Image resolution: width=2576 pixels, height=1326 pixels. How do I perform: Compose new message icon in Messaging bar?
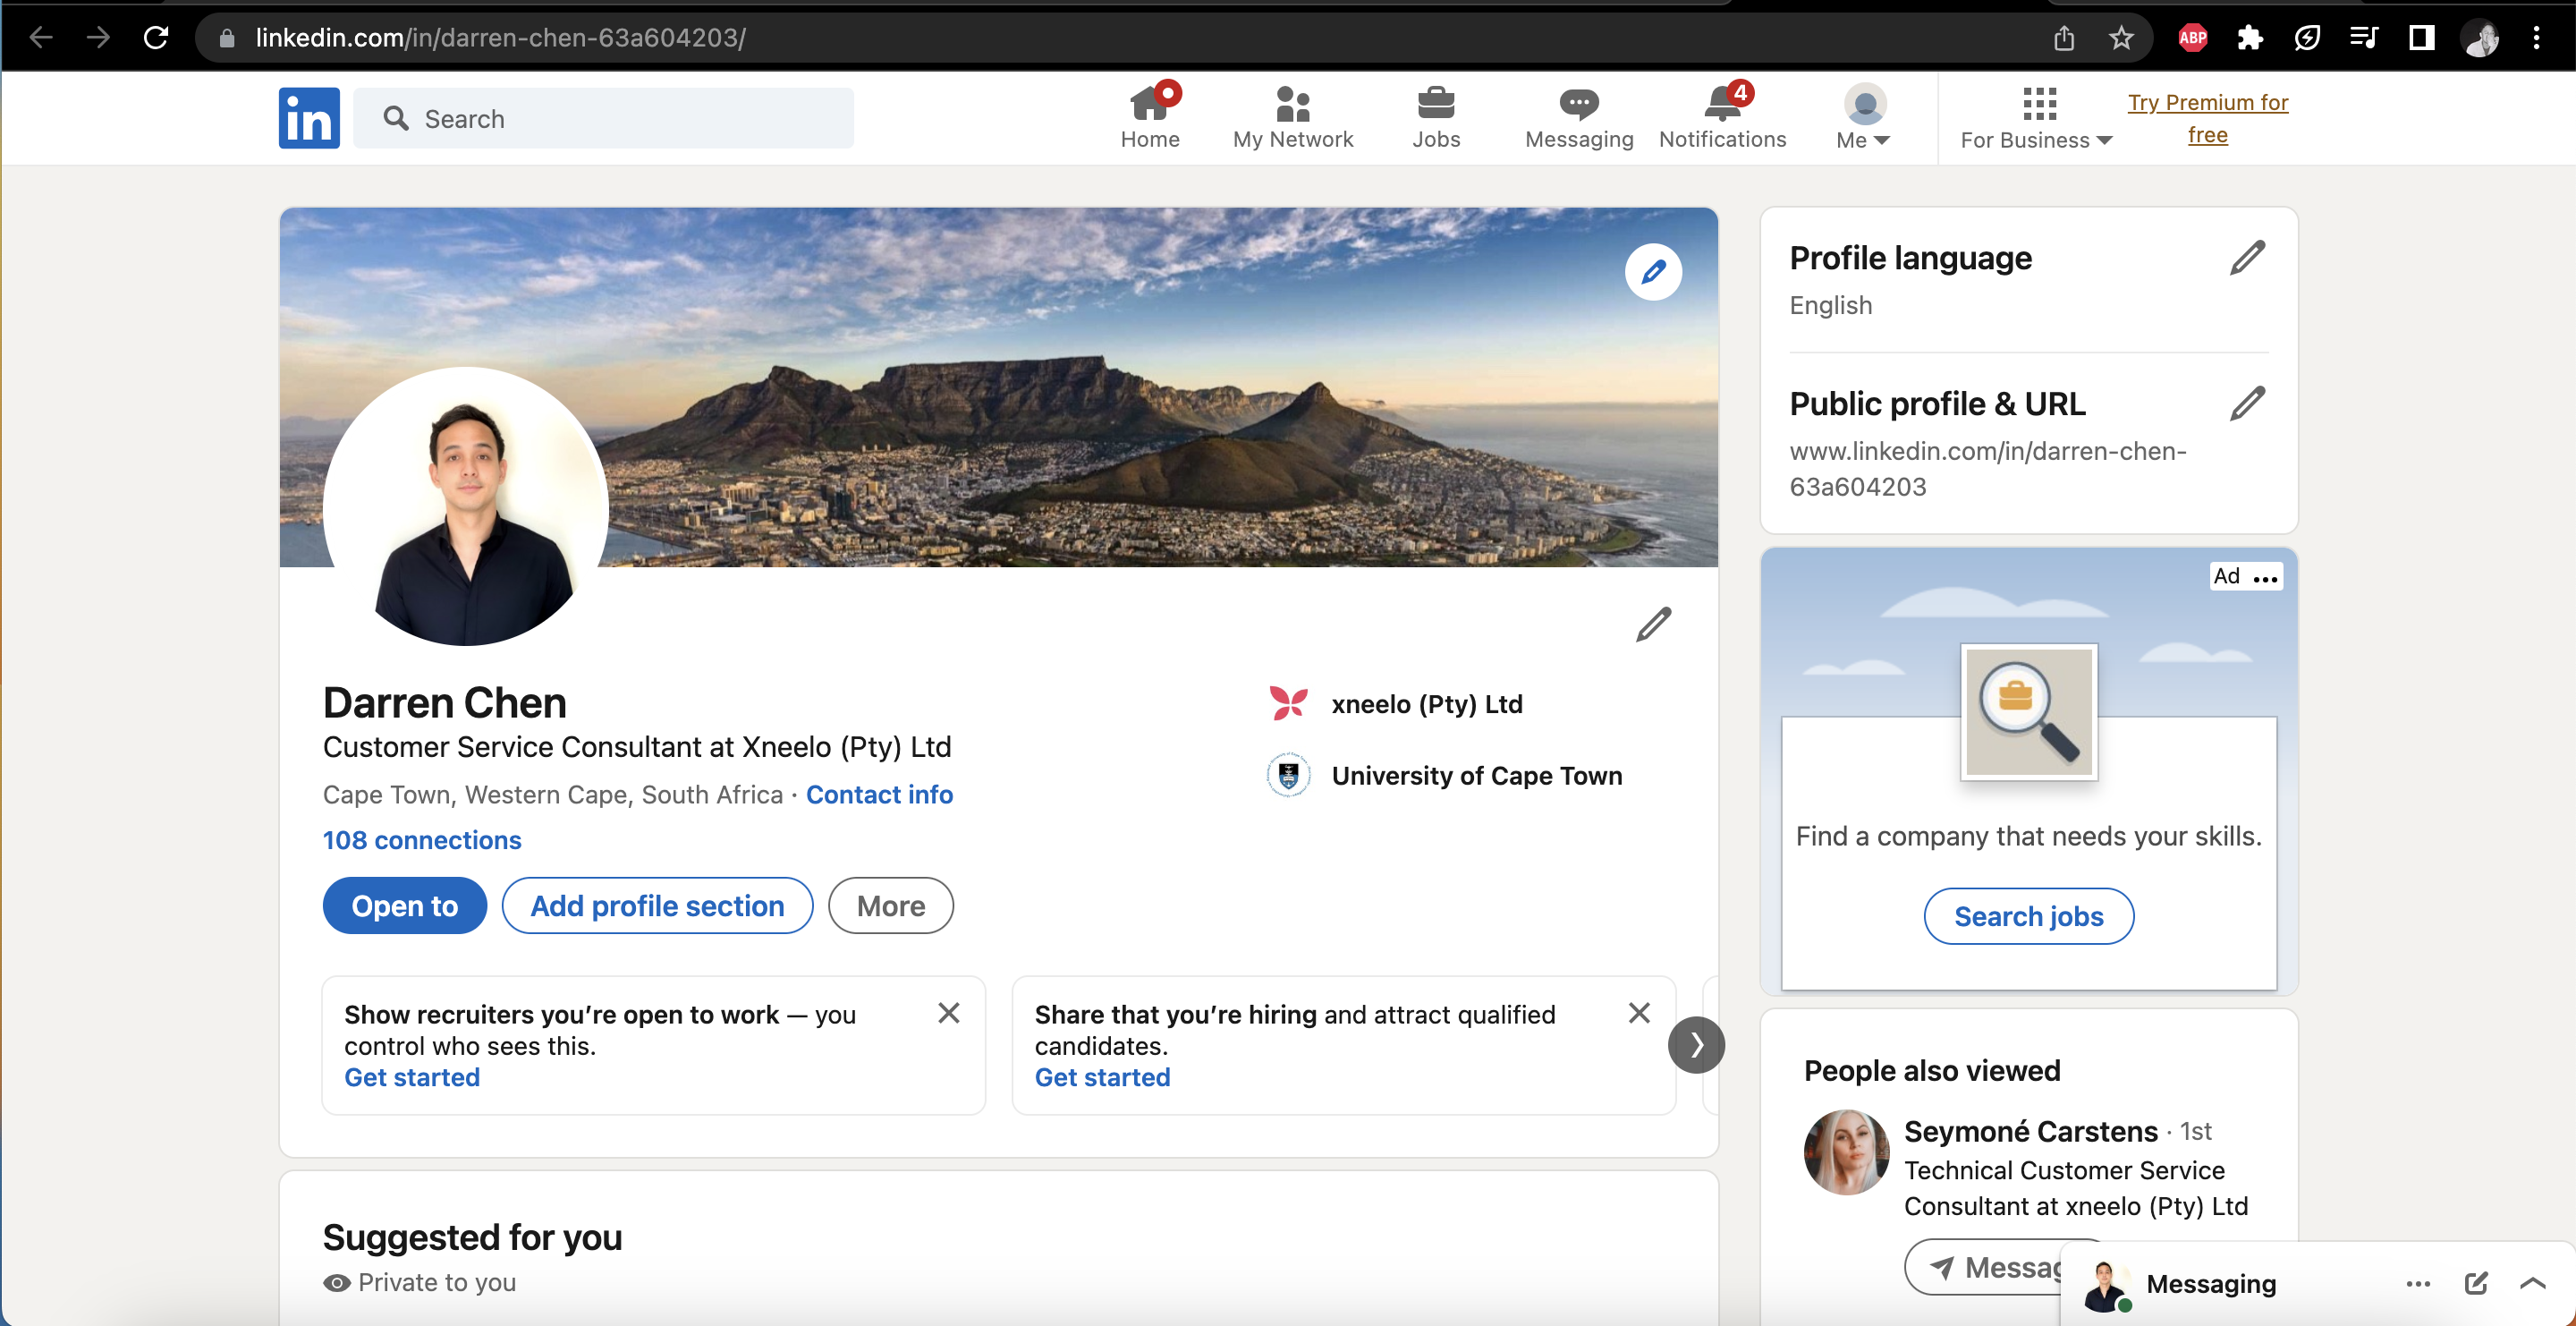pos(2475,1283)
